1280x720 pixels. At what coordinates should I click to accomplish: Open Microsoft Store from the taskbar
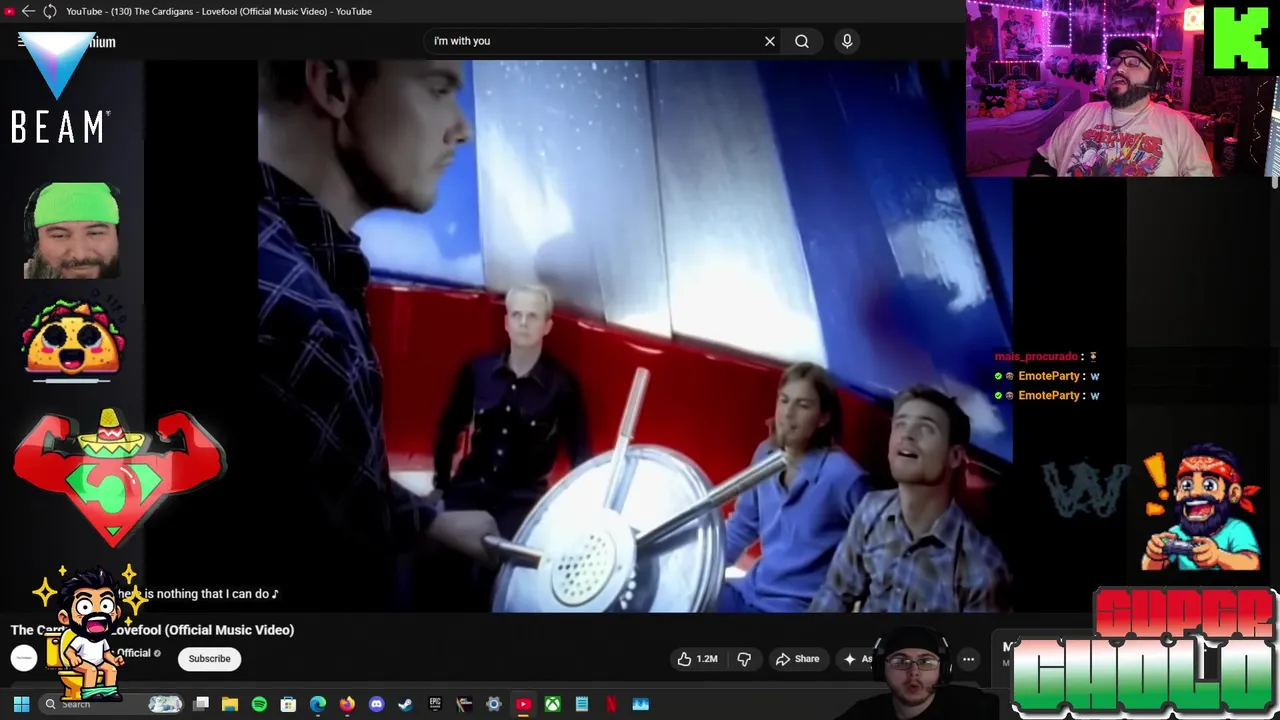point(288,704)
